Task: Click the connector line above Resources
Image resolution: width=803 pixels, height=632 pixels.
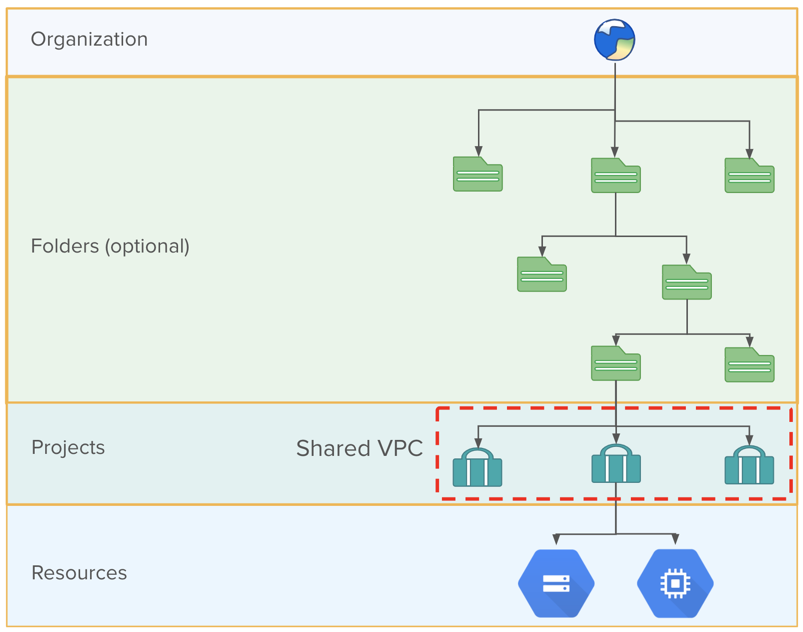Action: click(x=615, y=520)
